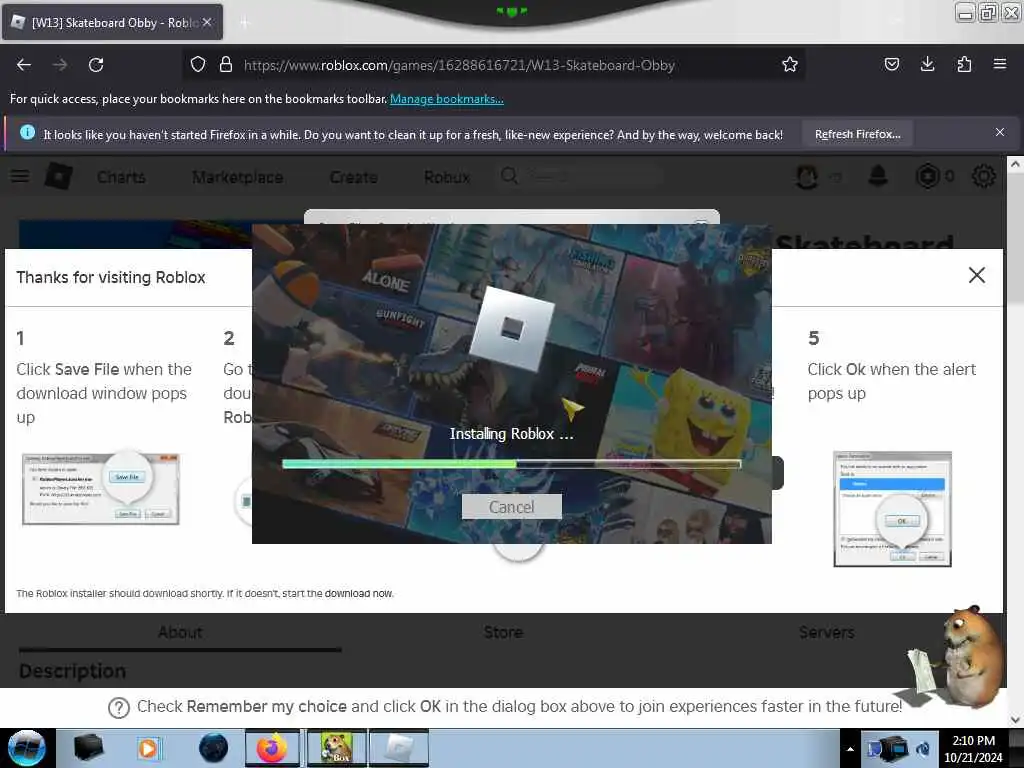Open the Windows Start menu
This screenshot has height=768, width=1024.
pos(27,748)
